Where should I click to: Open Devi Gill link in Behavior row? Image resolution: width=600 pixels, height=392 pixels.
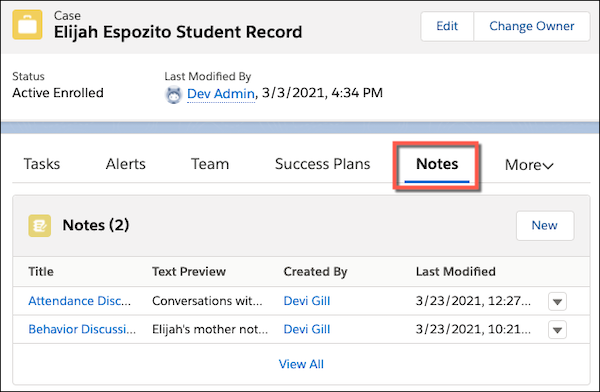point(307,329)
